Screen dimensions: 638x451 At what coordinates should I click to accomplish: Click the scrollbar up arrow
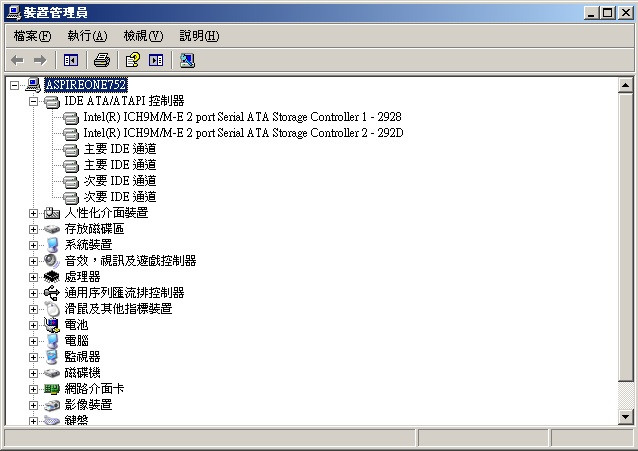(625, 85)
